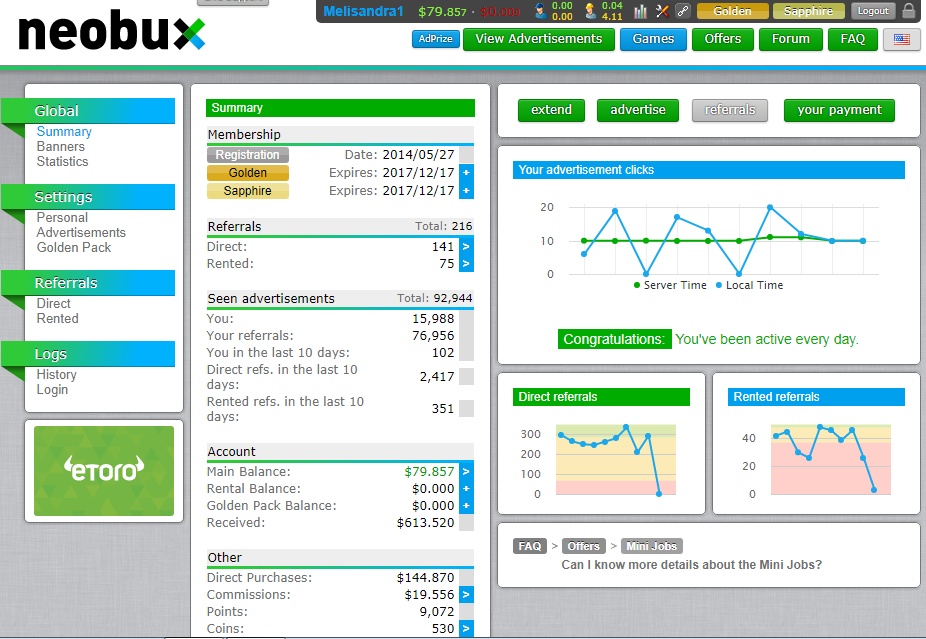The height and width of the screenshot is (639, 926).
Task: Click the arrow beside Coins
Action: click(x=466, y=628)
